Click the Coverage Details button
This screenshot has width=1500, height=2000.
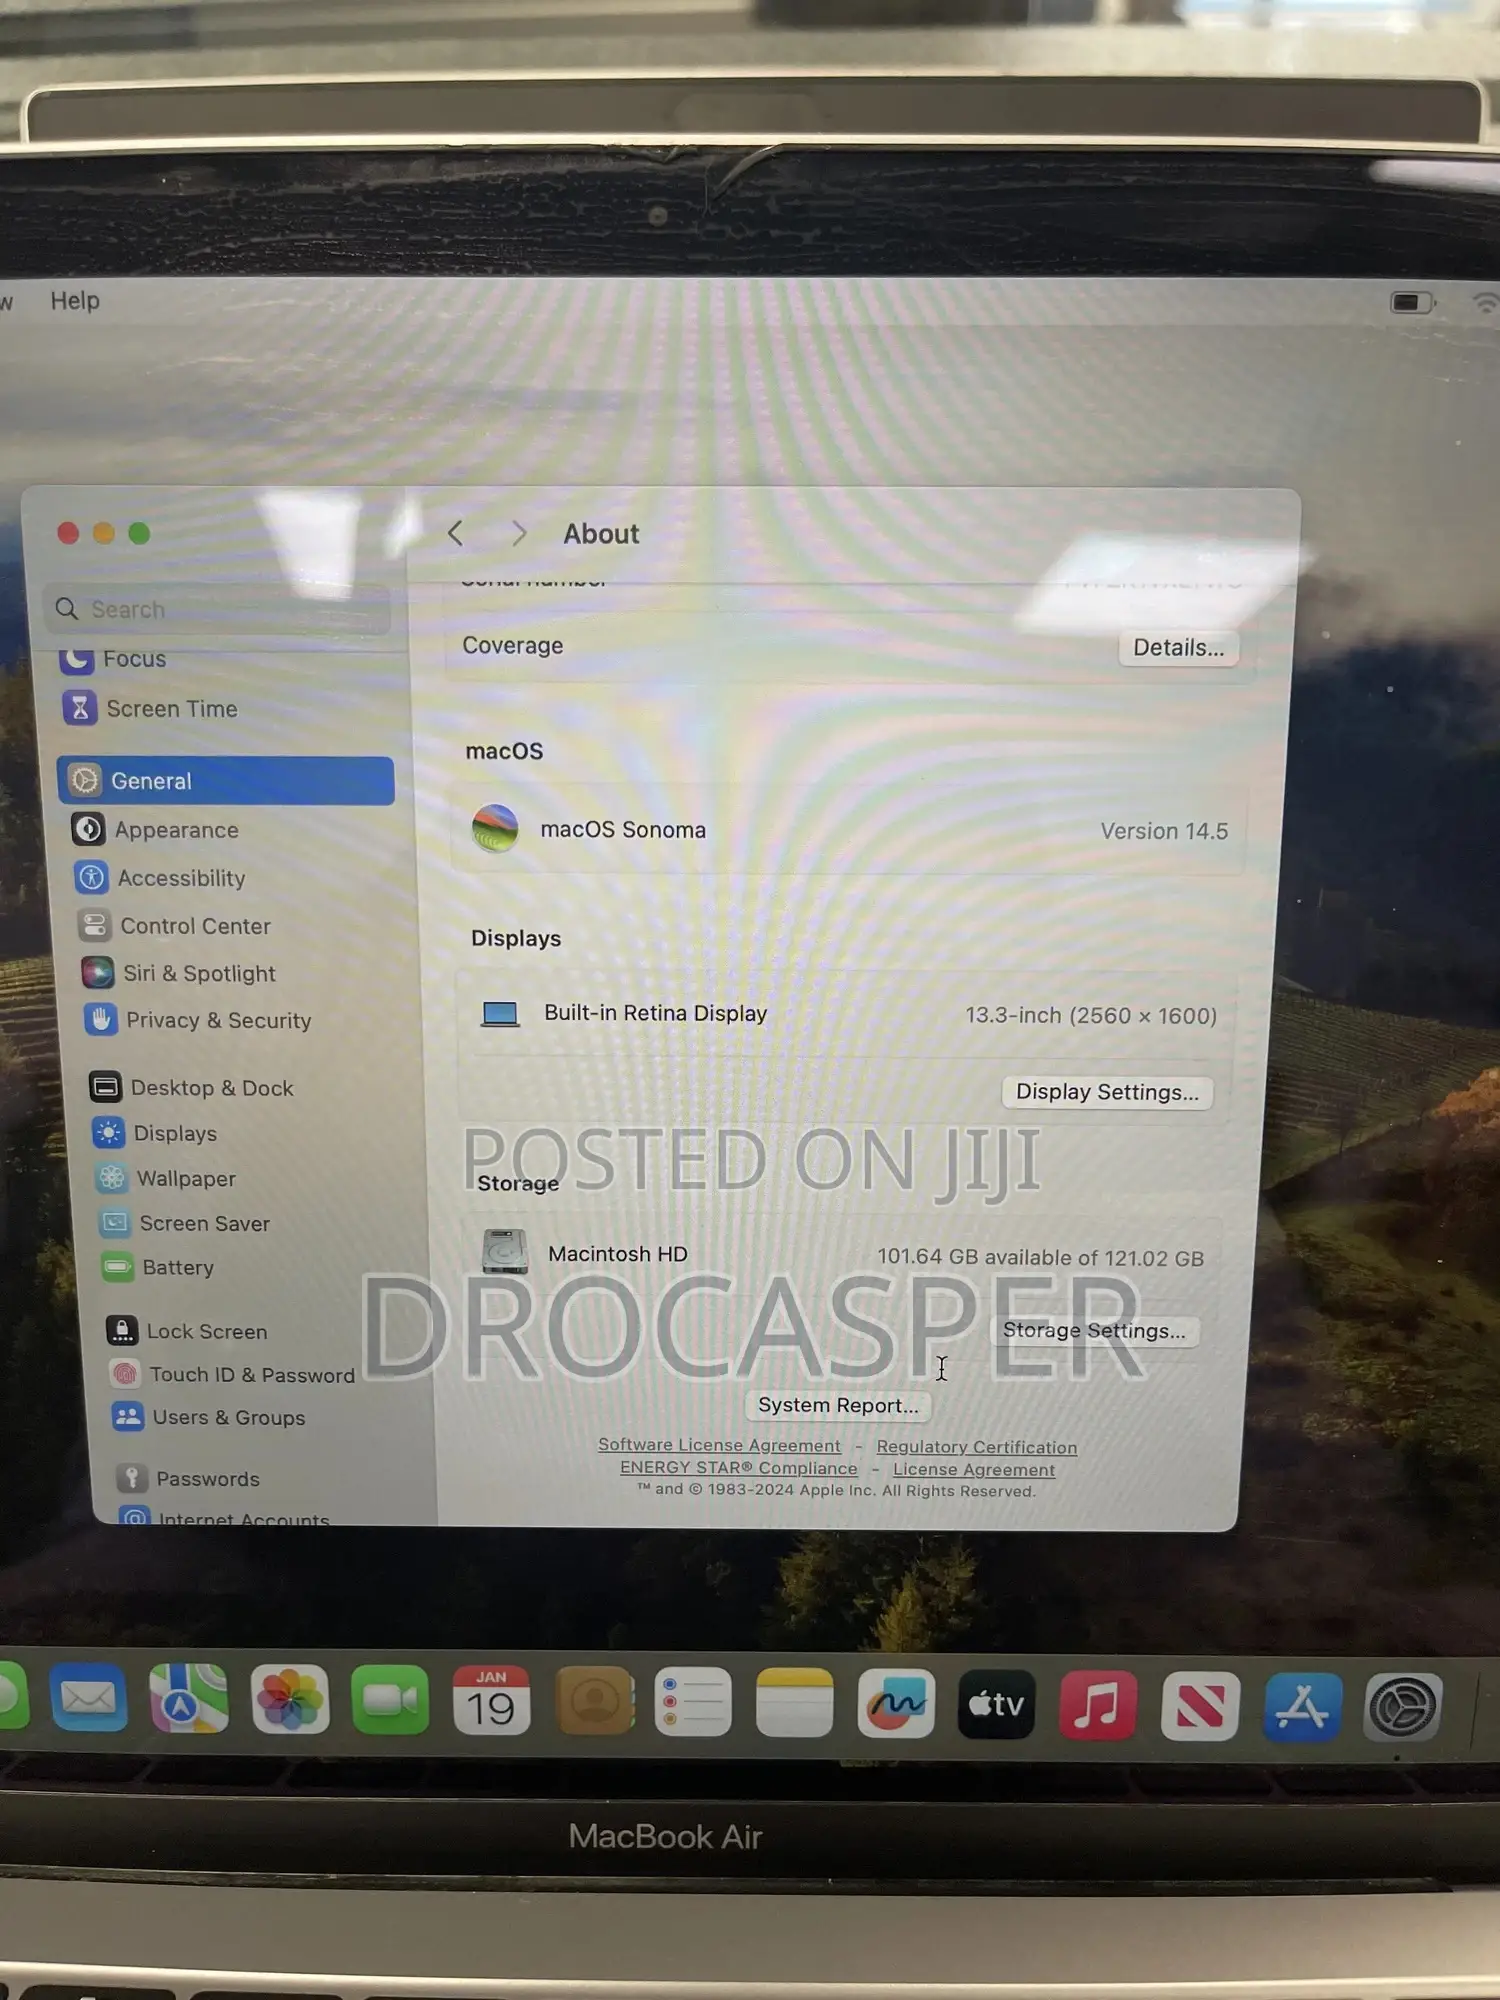(1178, 647)
